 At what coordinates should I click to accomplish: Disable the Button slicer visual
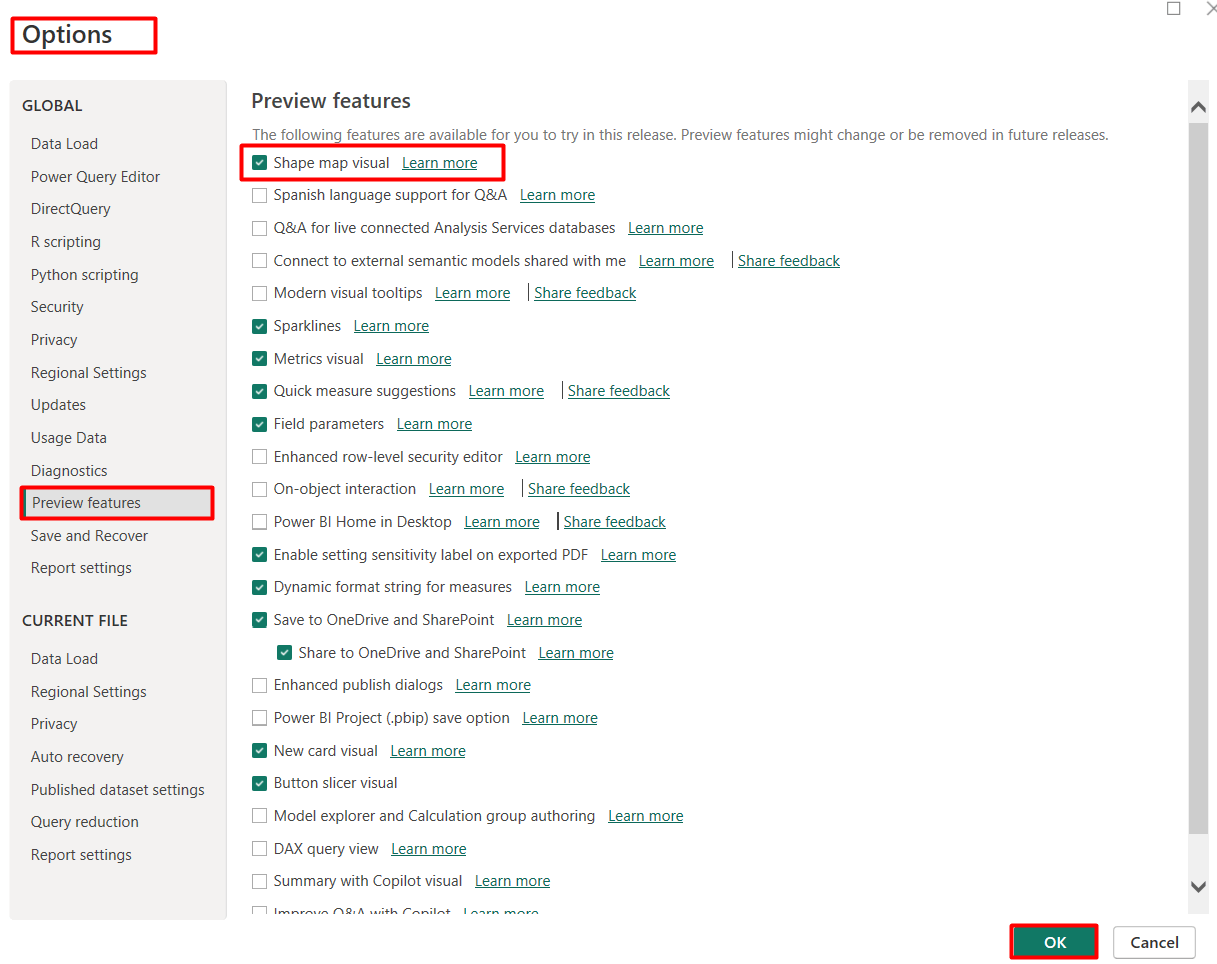tap(259, 782)
